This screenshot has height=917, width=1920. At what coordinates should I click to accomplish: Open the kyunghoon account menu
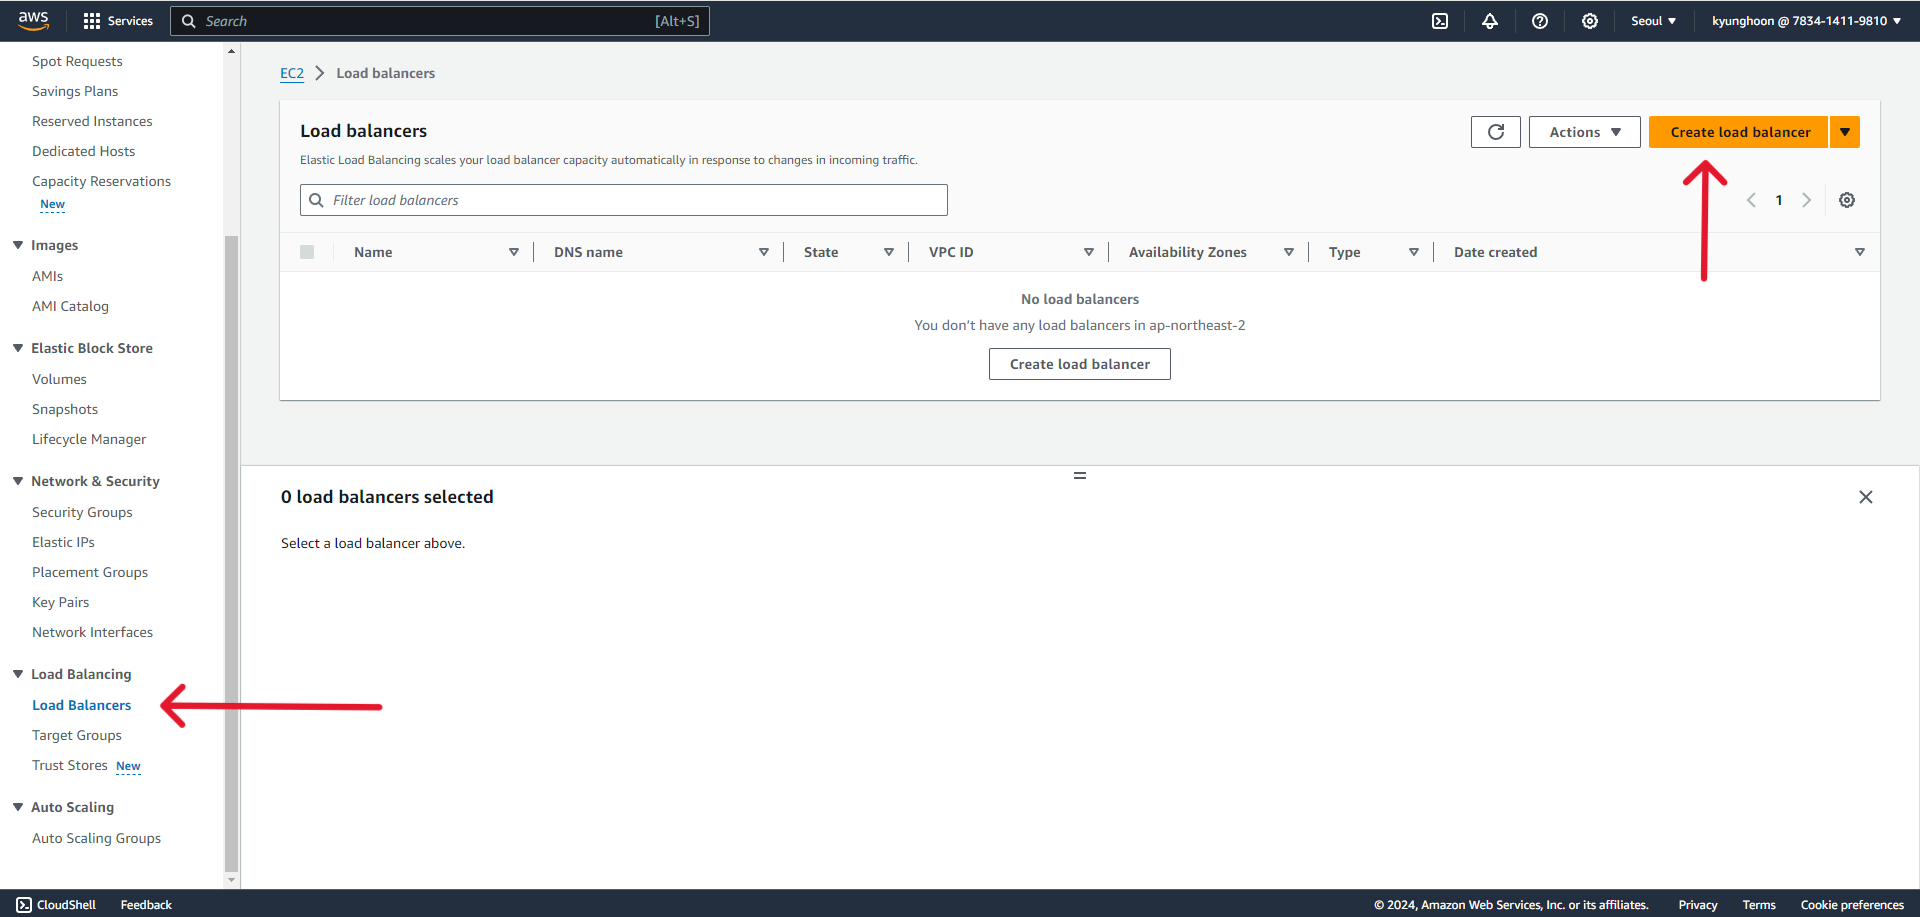coord(1806,21)
